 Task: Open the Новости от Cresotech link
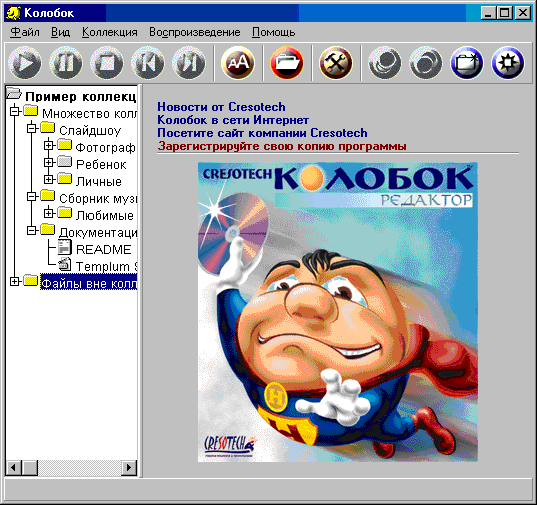point(221,107)
